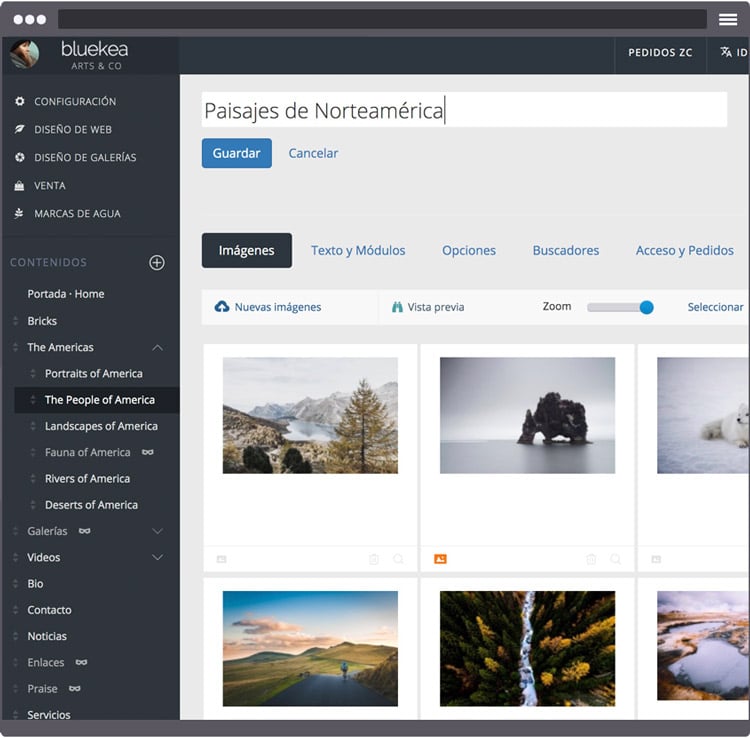Open MARCAS DE AGUA in sidebar
Screen dimensions: 750x738
[77, 213]
